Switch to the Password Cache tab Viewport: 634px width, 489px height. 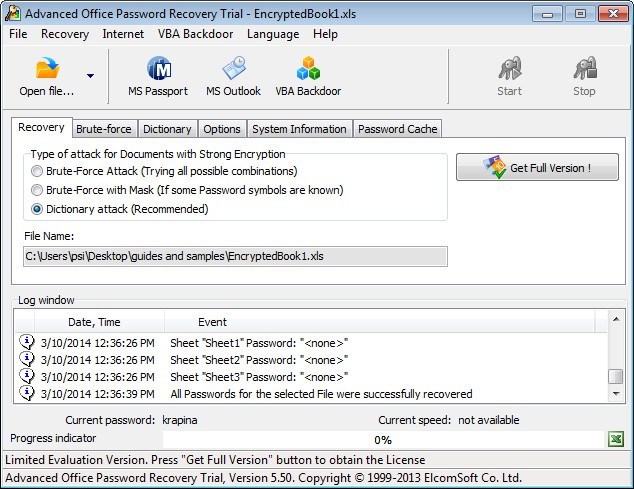(x=397, y=129)
